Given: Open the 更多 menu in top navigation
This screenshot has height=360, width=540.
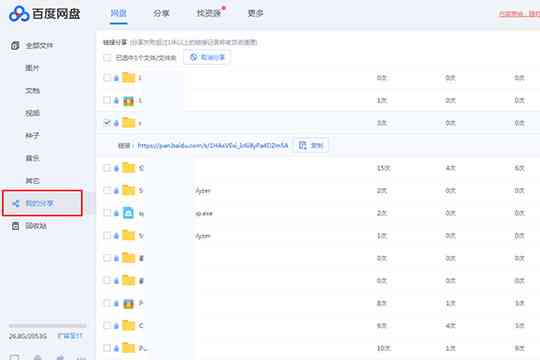Looking at the screenshot, I should click(255, 13).
